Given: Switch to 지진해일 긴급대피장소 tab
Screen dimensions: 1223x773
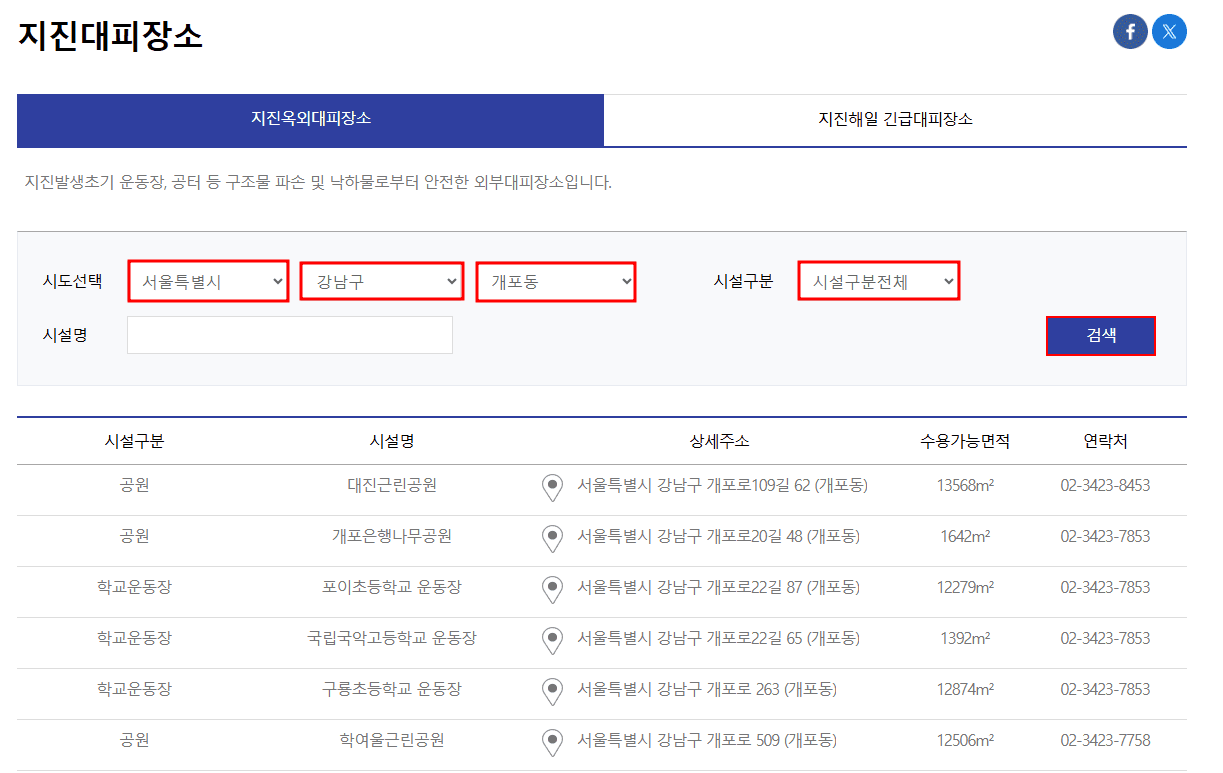Looking at the screenshot, I should point(895,119).
